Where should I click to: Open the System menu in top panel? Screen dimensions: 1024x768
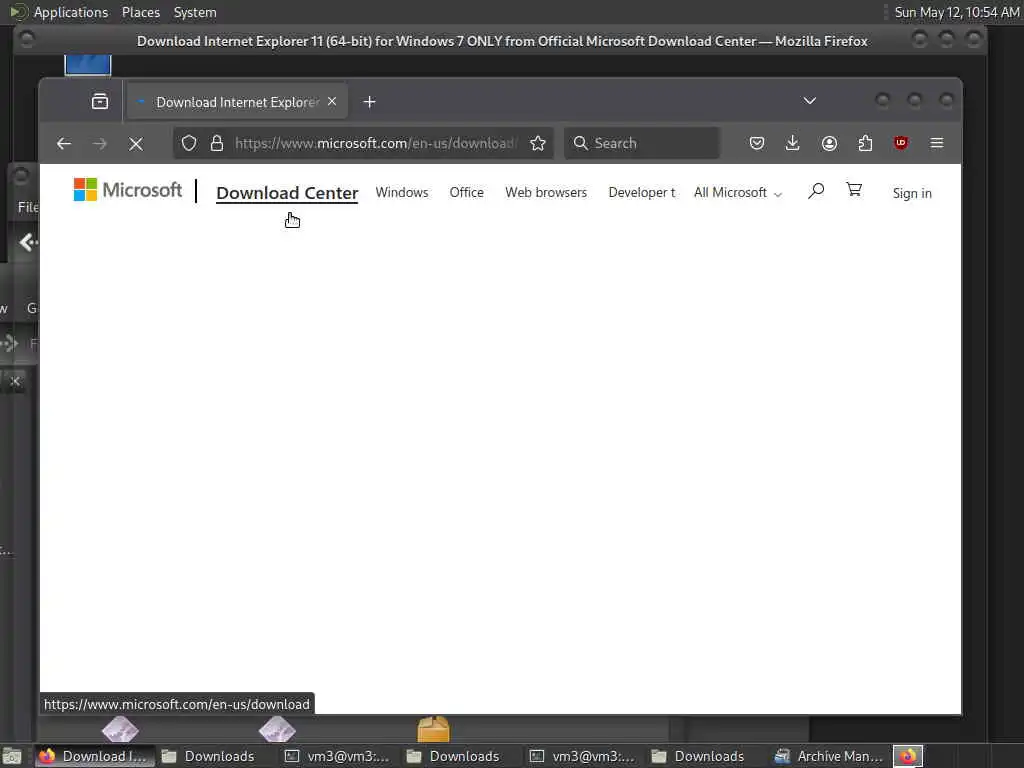pyautogui.click(x=195, y=12)
